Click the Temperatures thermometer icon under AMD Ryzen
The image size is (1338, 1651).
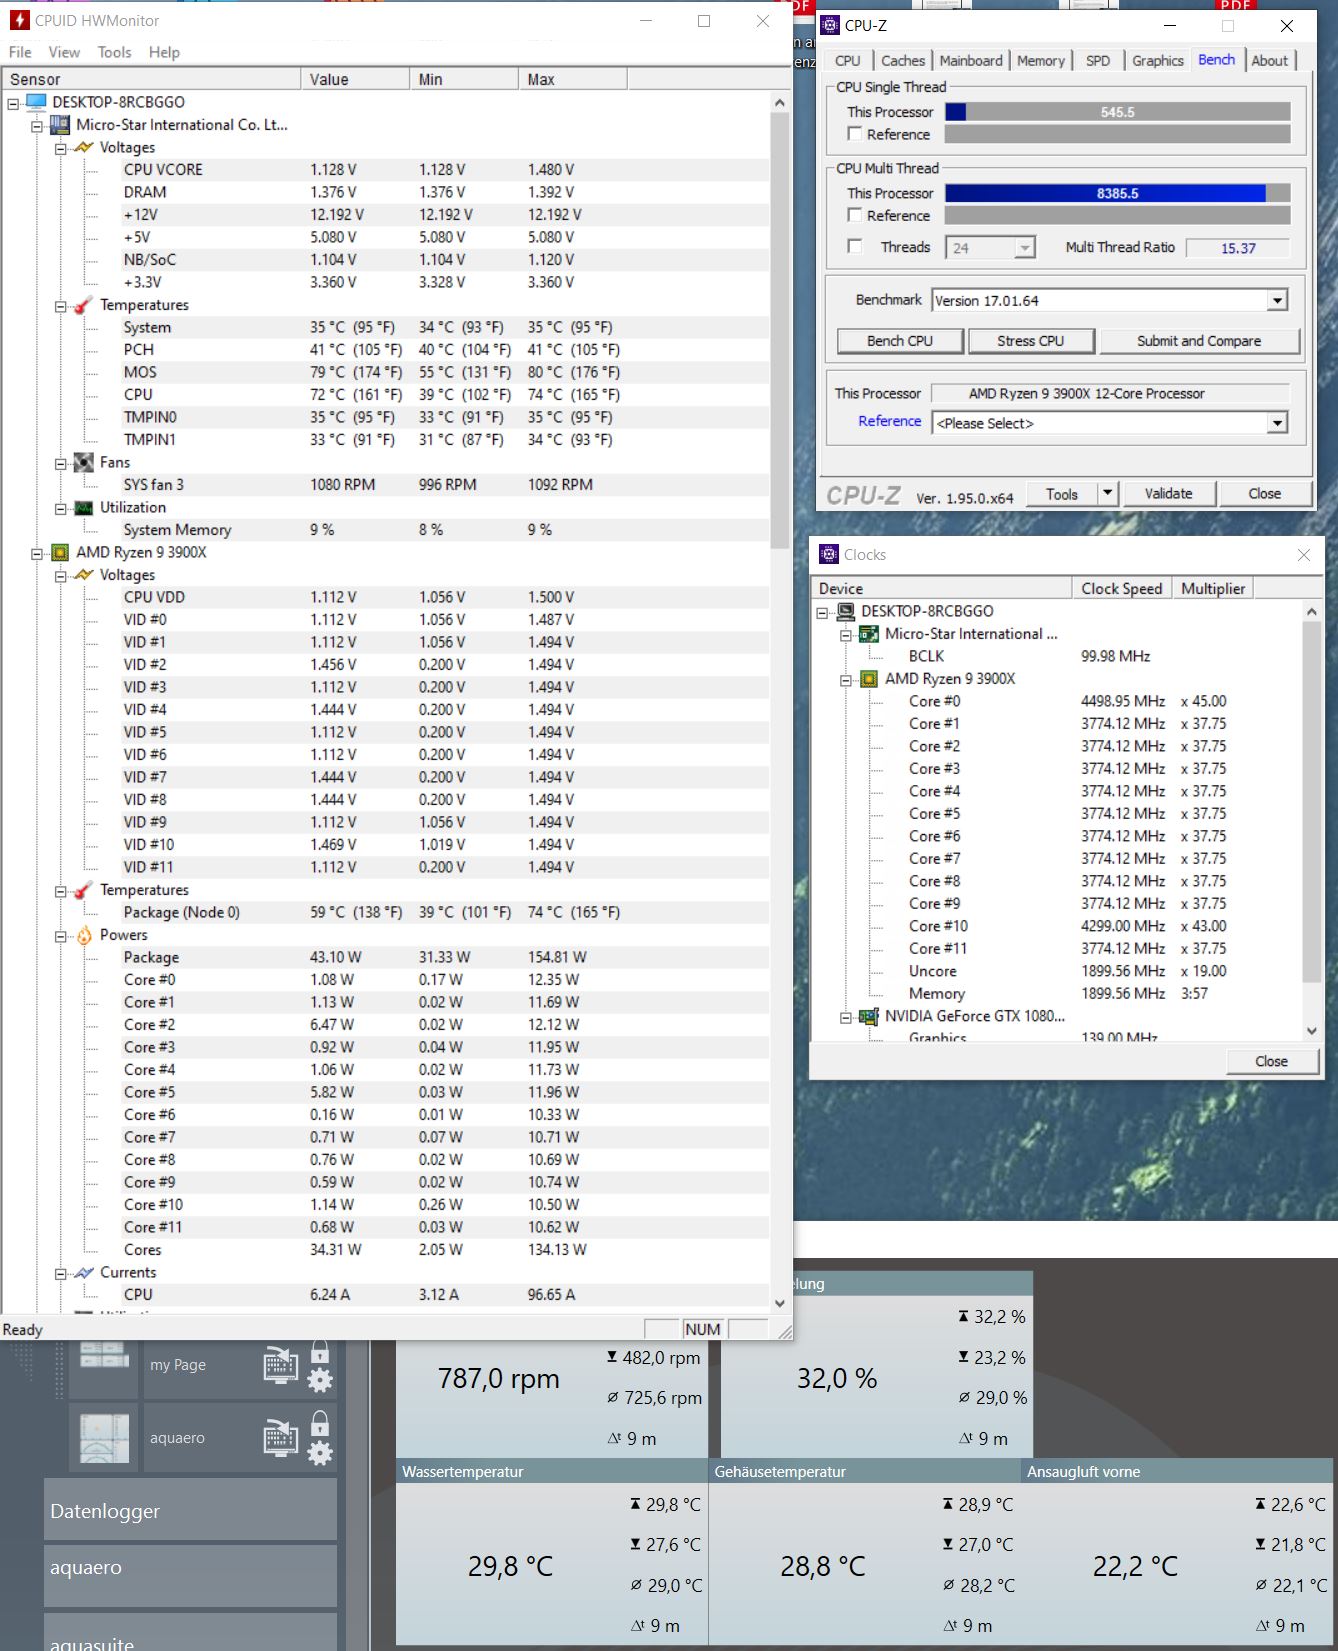point(84,890)
